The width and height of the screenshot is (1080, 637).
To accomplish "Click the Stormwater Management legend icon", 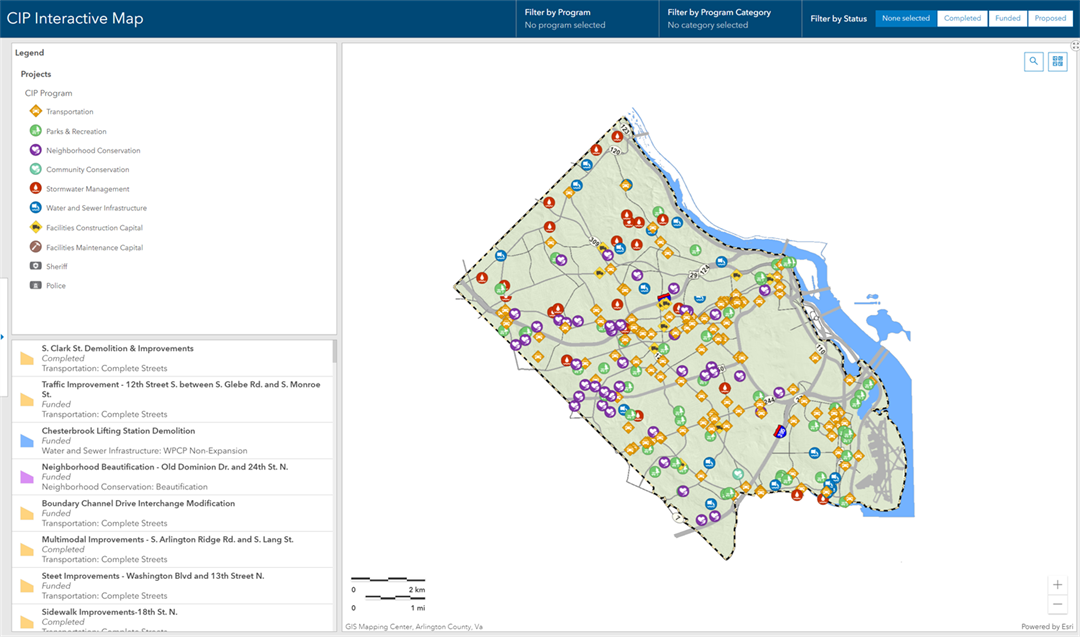I will click(x=35, y=189).
